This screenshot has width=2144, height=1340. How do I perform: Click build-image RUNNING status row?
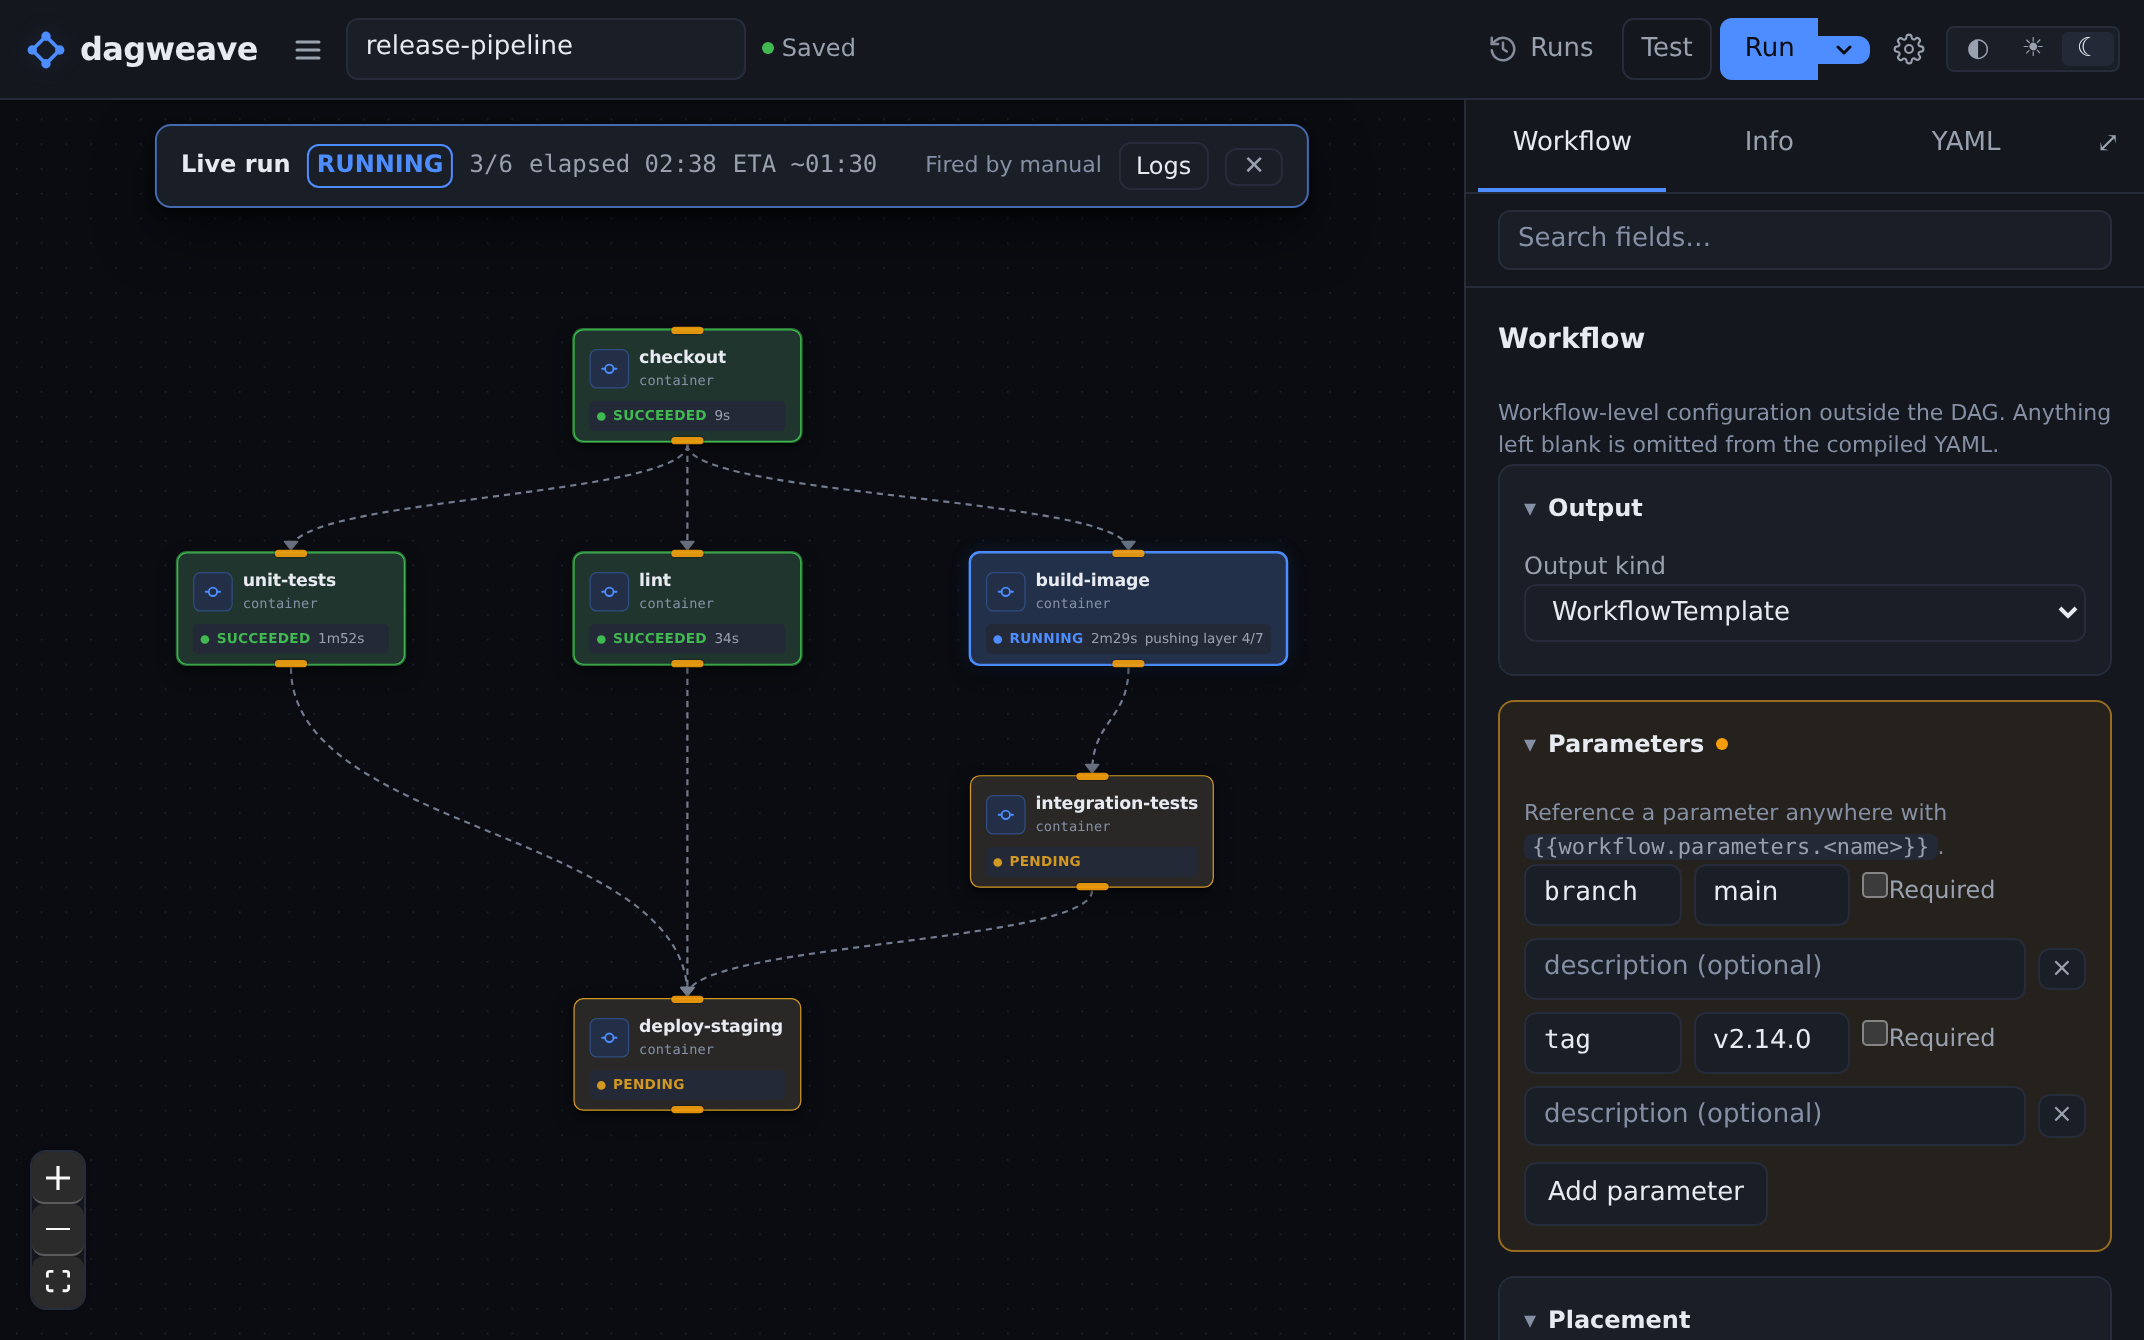point(1128,639)
